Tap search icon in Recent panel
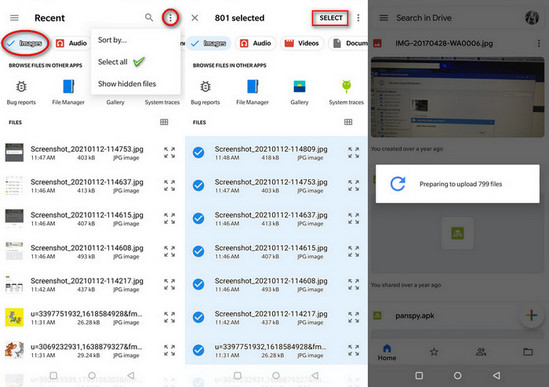549x387 pixels. click(x=149, y=18)
